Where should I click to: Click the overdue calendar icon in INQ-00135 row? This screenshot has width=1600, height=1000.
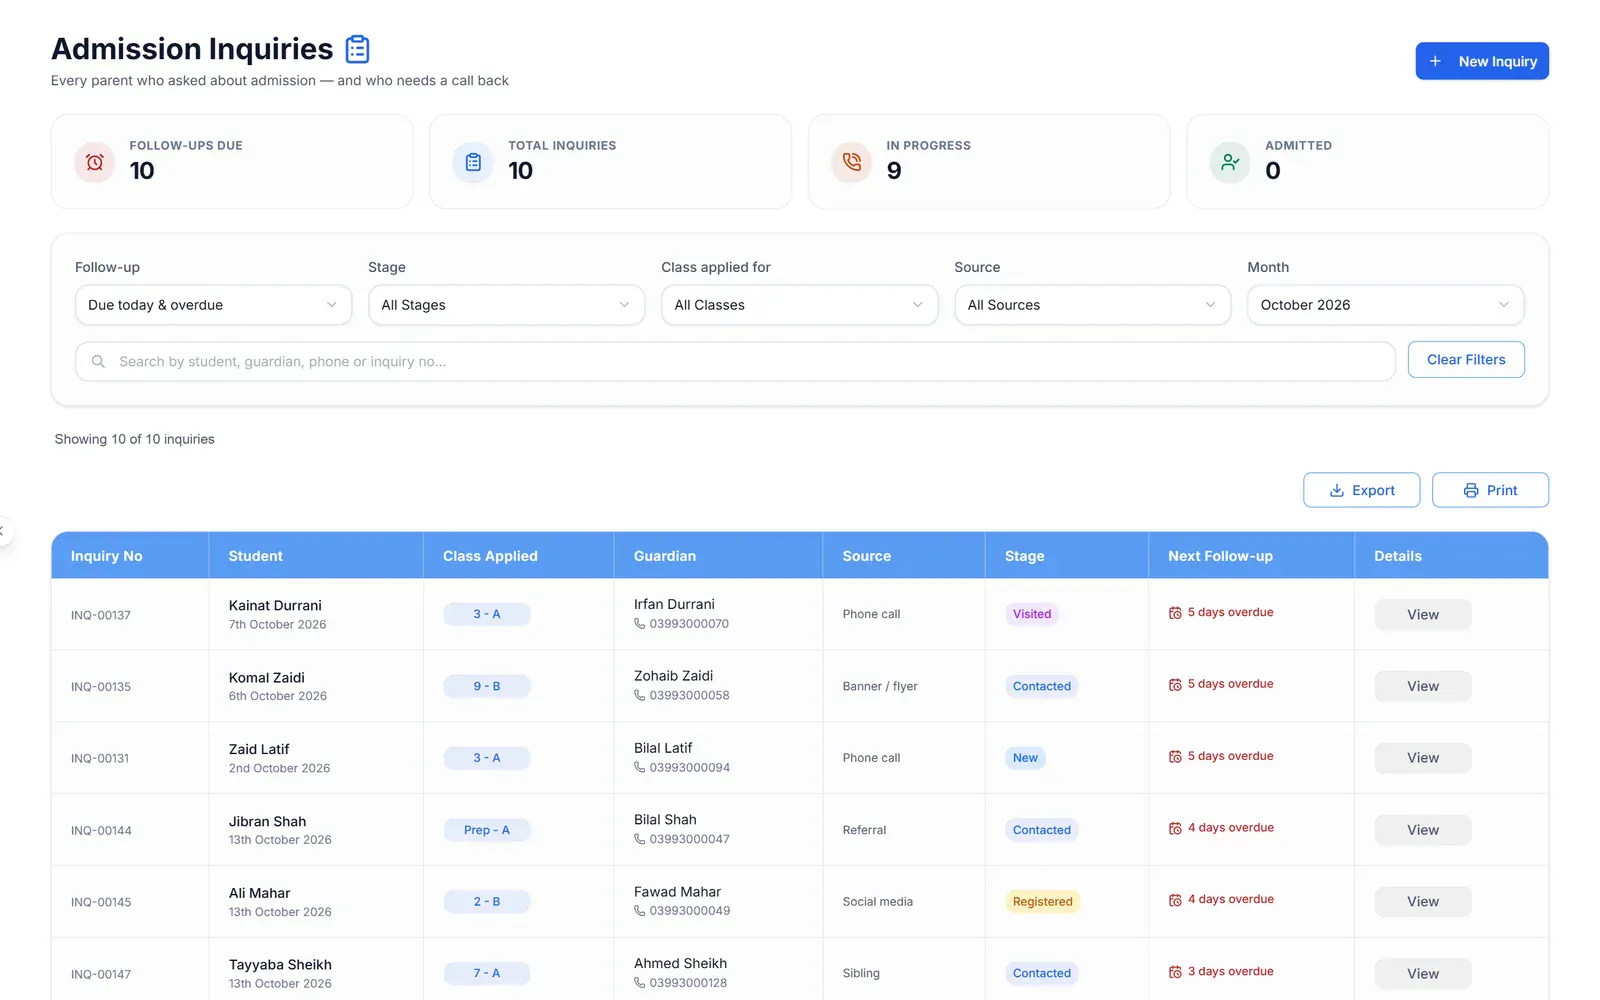[x=1175, y=685]
